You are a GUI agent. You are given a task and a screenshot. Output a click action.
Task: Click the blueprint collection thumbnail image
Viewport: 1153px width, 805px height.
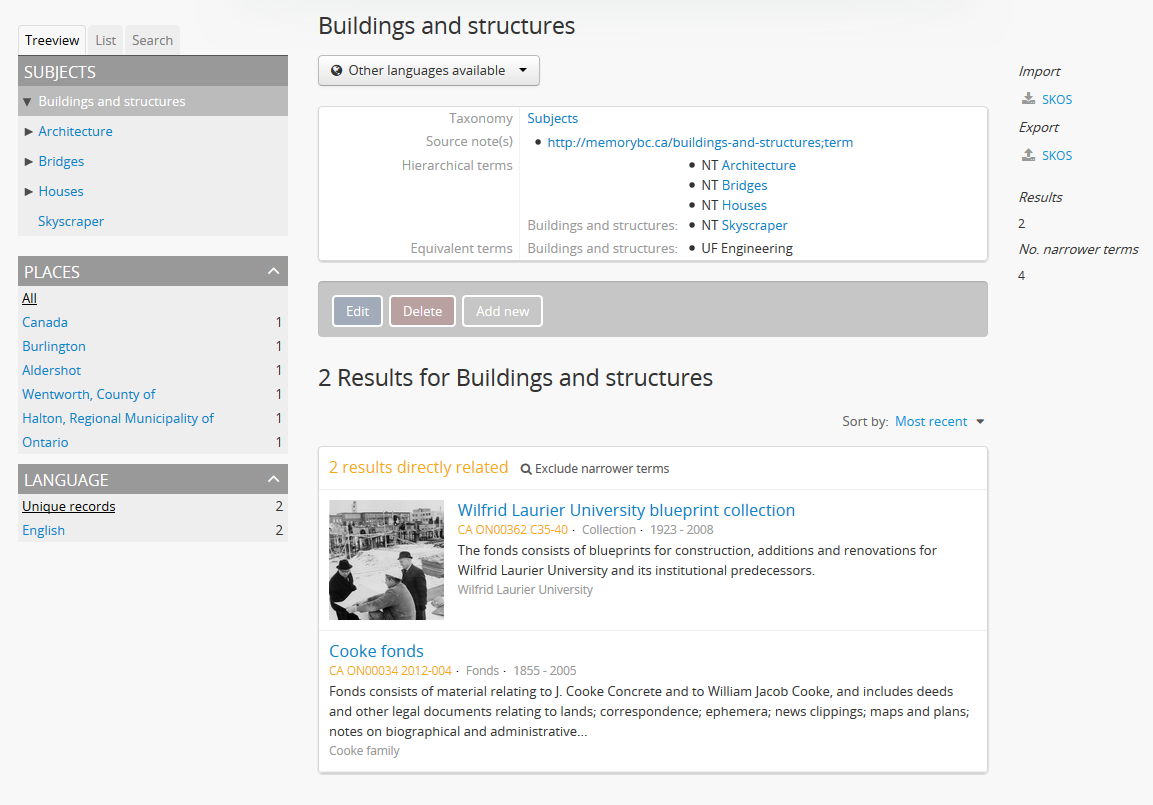(x=386, y=559)
